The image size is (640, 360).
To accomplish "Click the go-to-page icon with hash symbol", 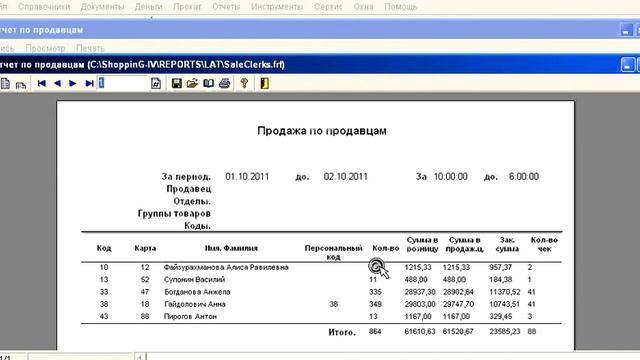I will (156, 84).
